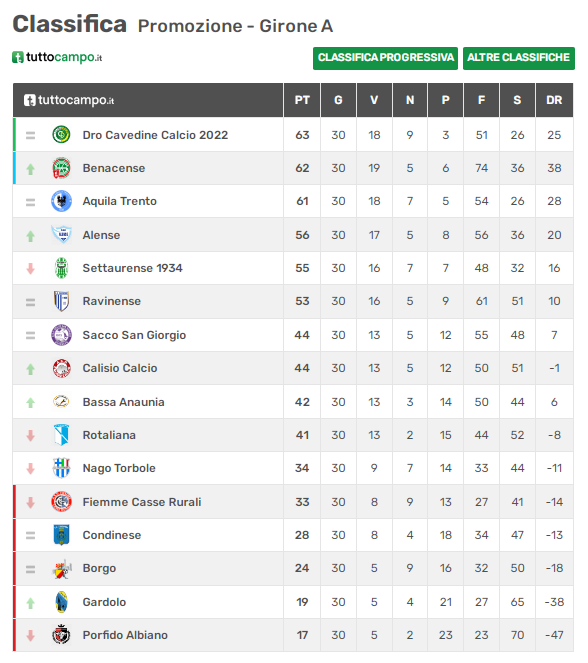588x663 pixels.
Task: Click the green up arrow beside Benacense
Action: click(30, 170)
